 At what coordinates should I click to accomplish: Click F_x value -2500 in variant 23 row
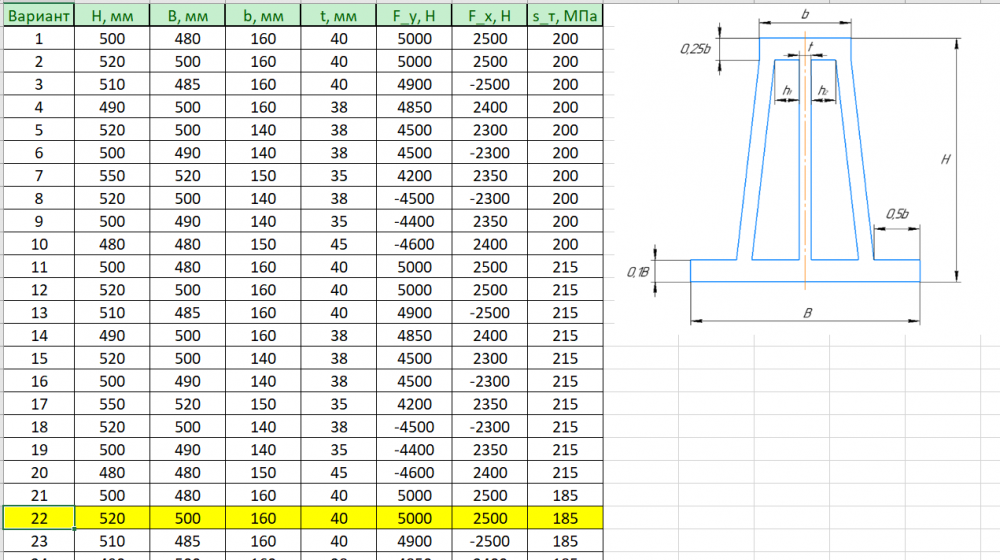490,542
